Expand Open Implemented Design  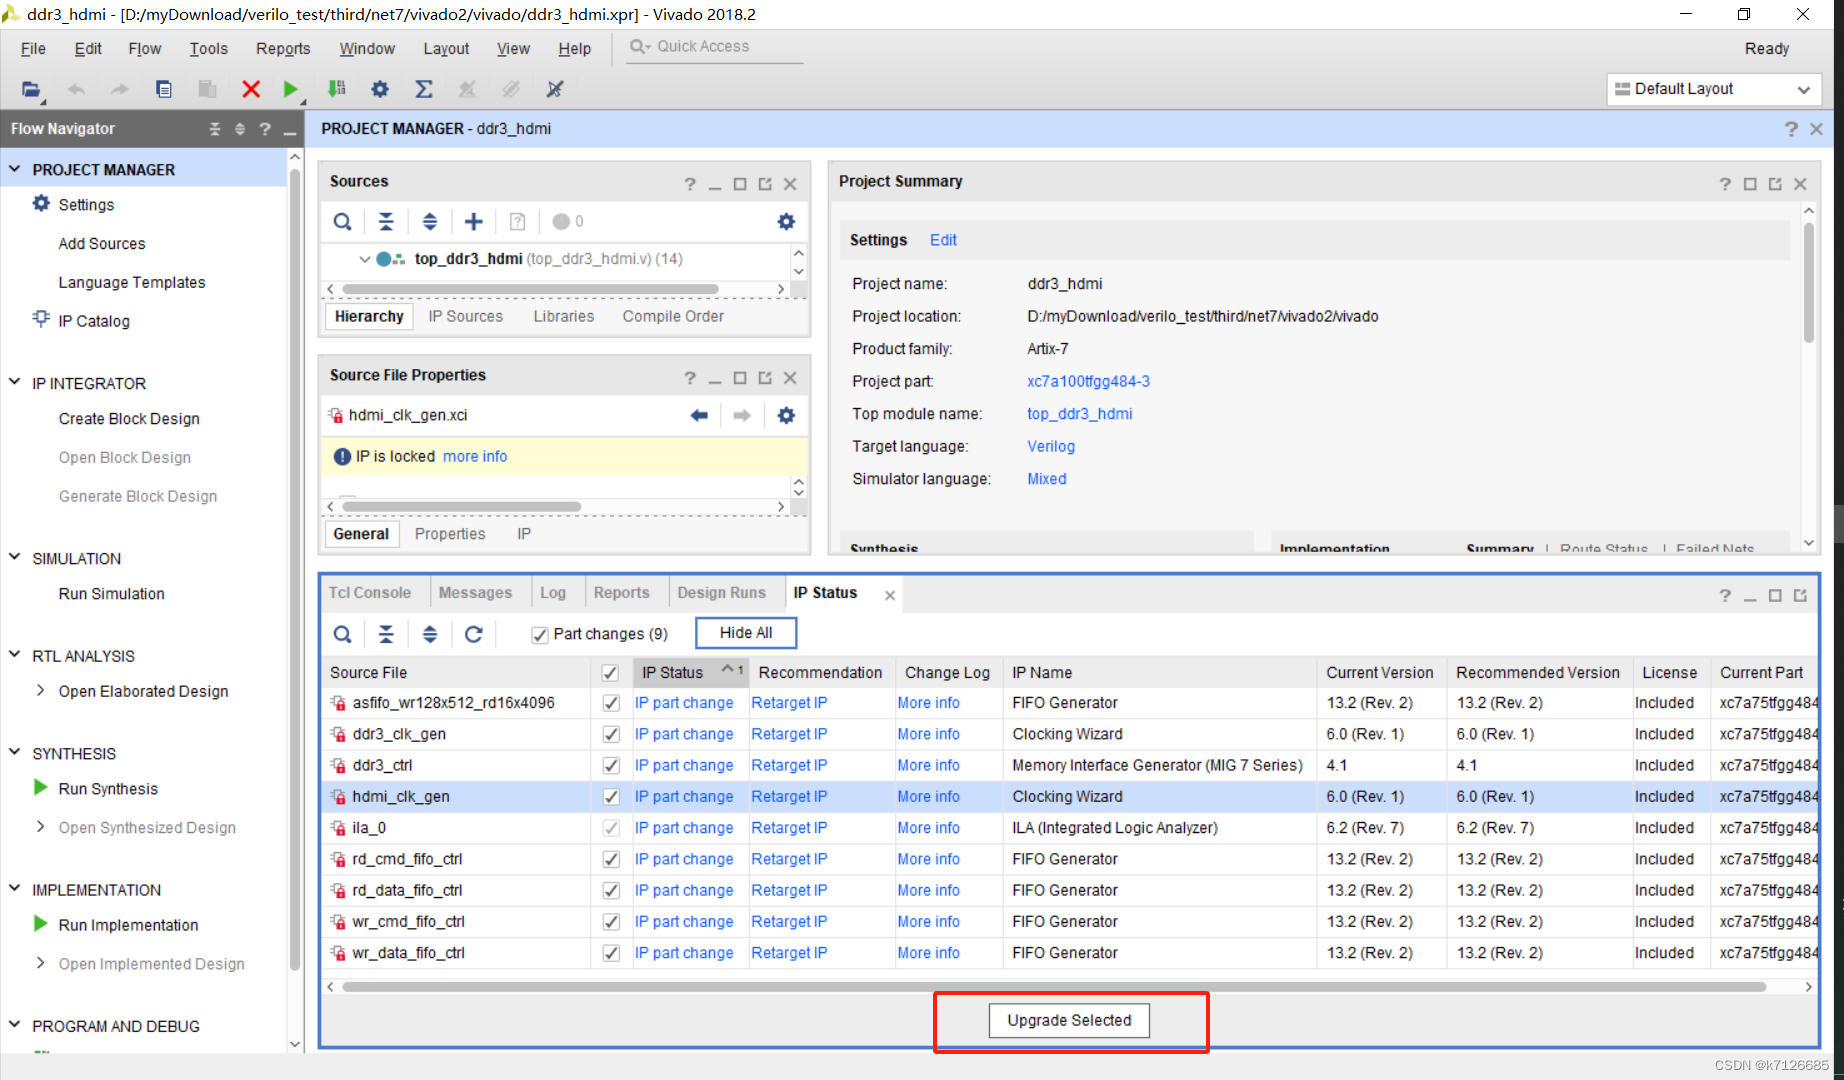pyautogui.click(x=40, y=963)
